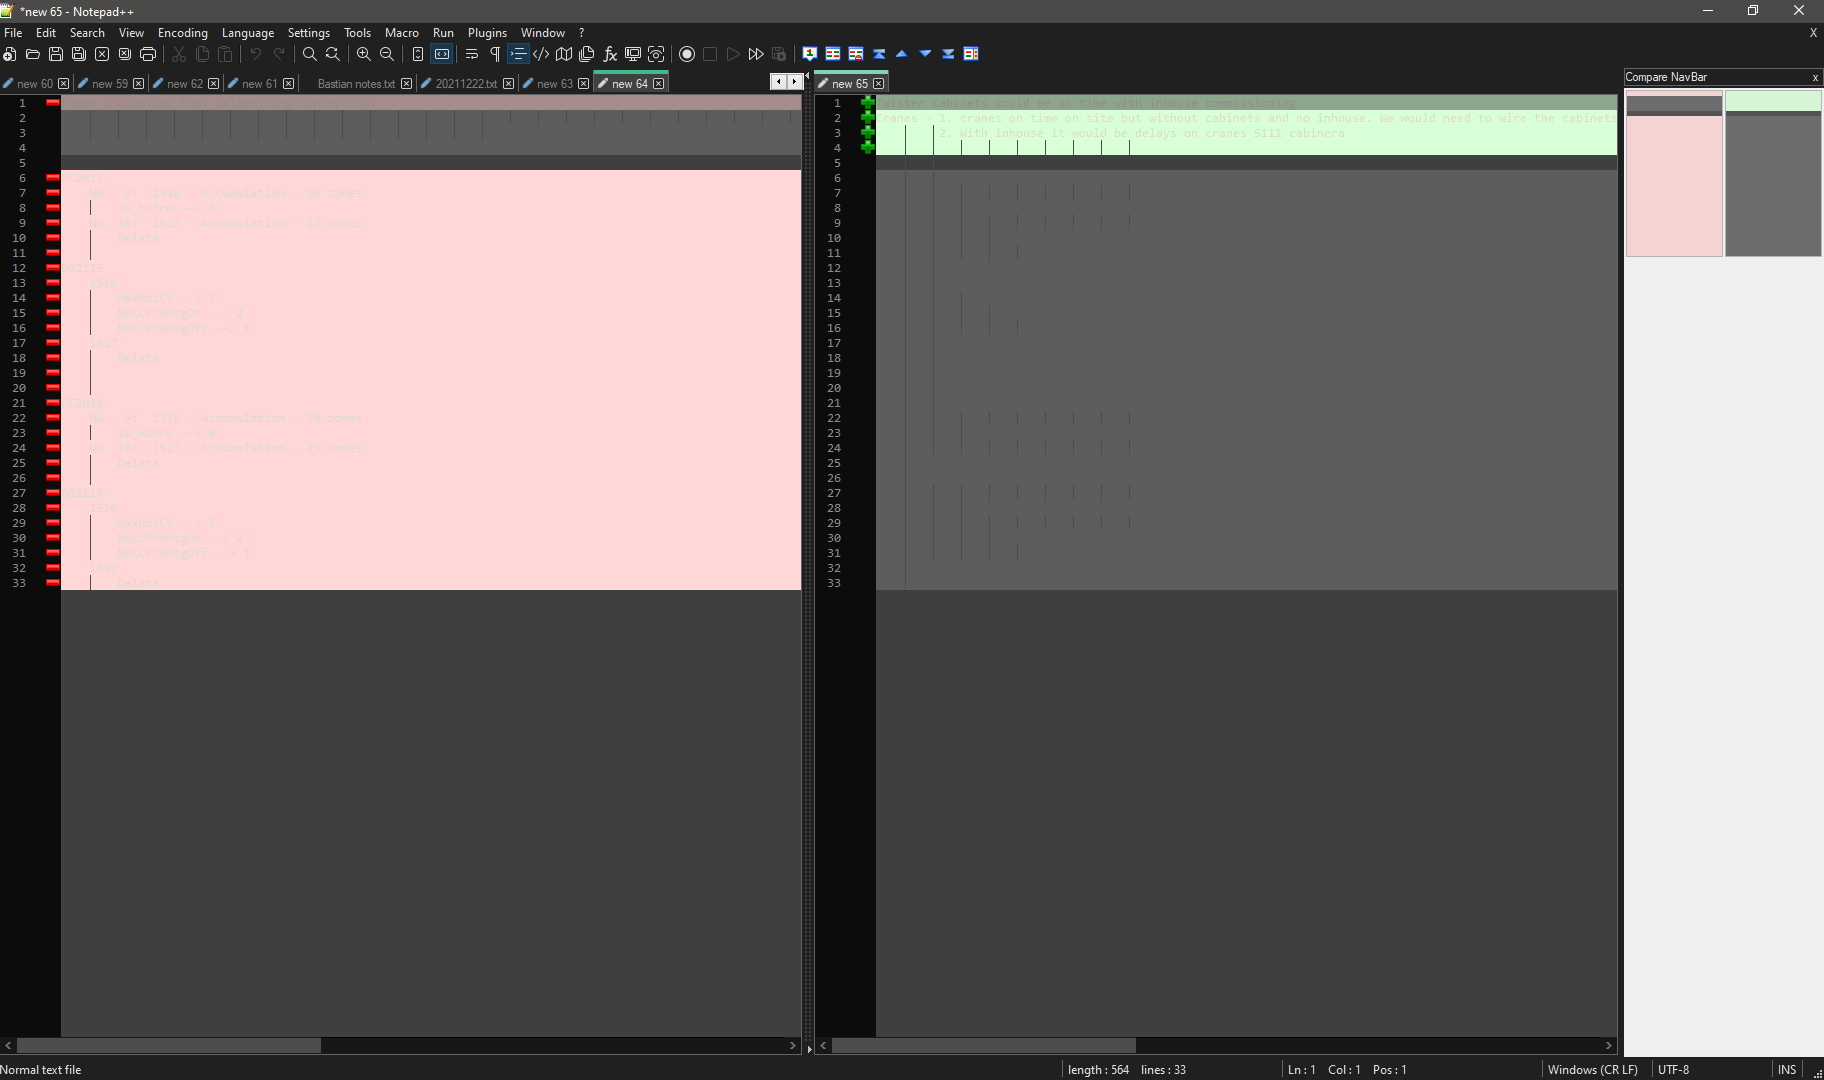
Task: Toggle synchronized horizontal scrolling
Action: click(441, 54)
